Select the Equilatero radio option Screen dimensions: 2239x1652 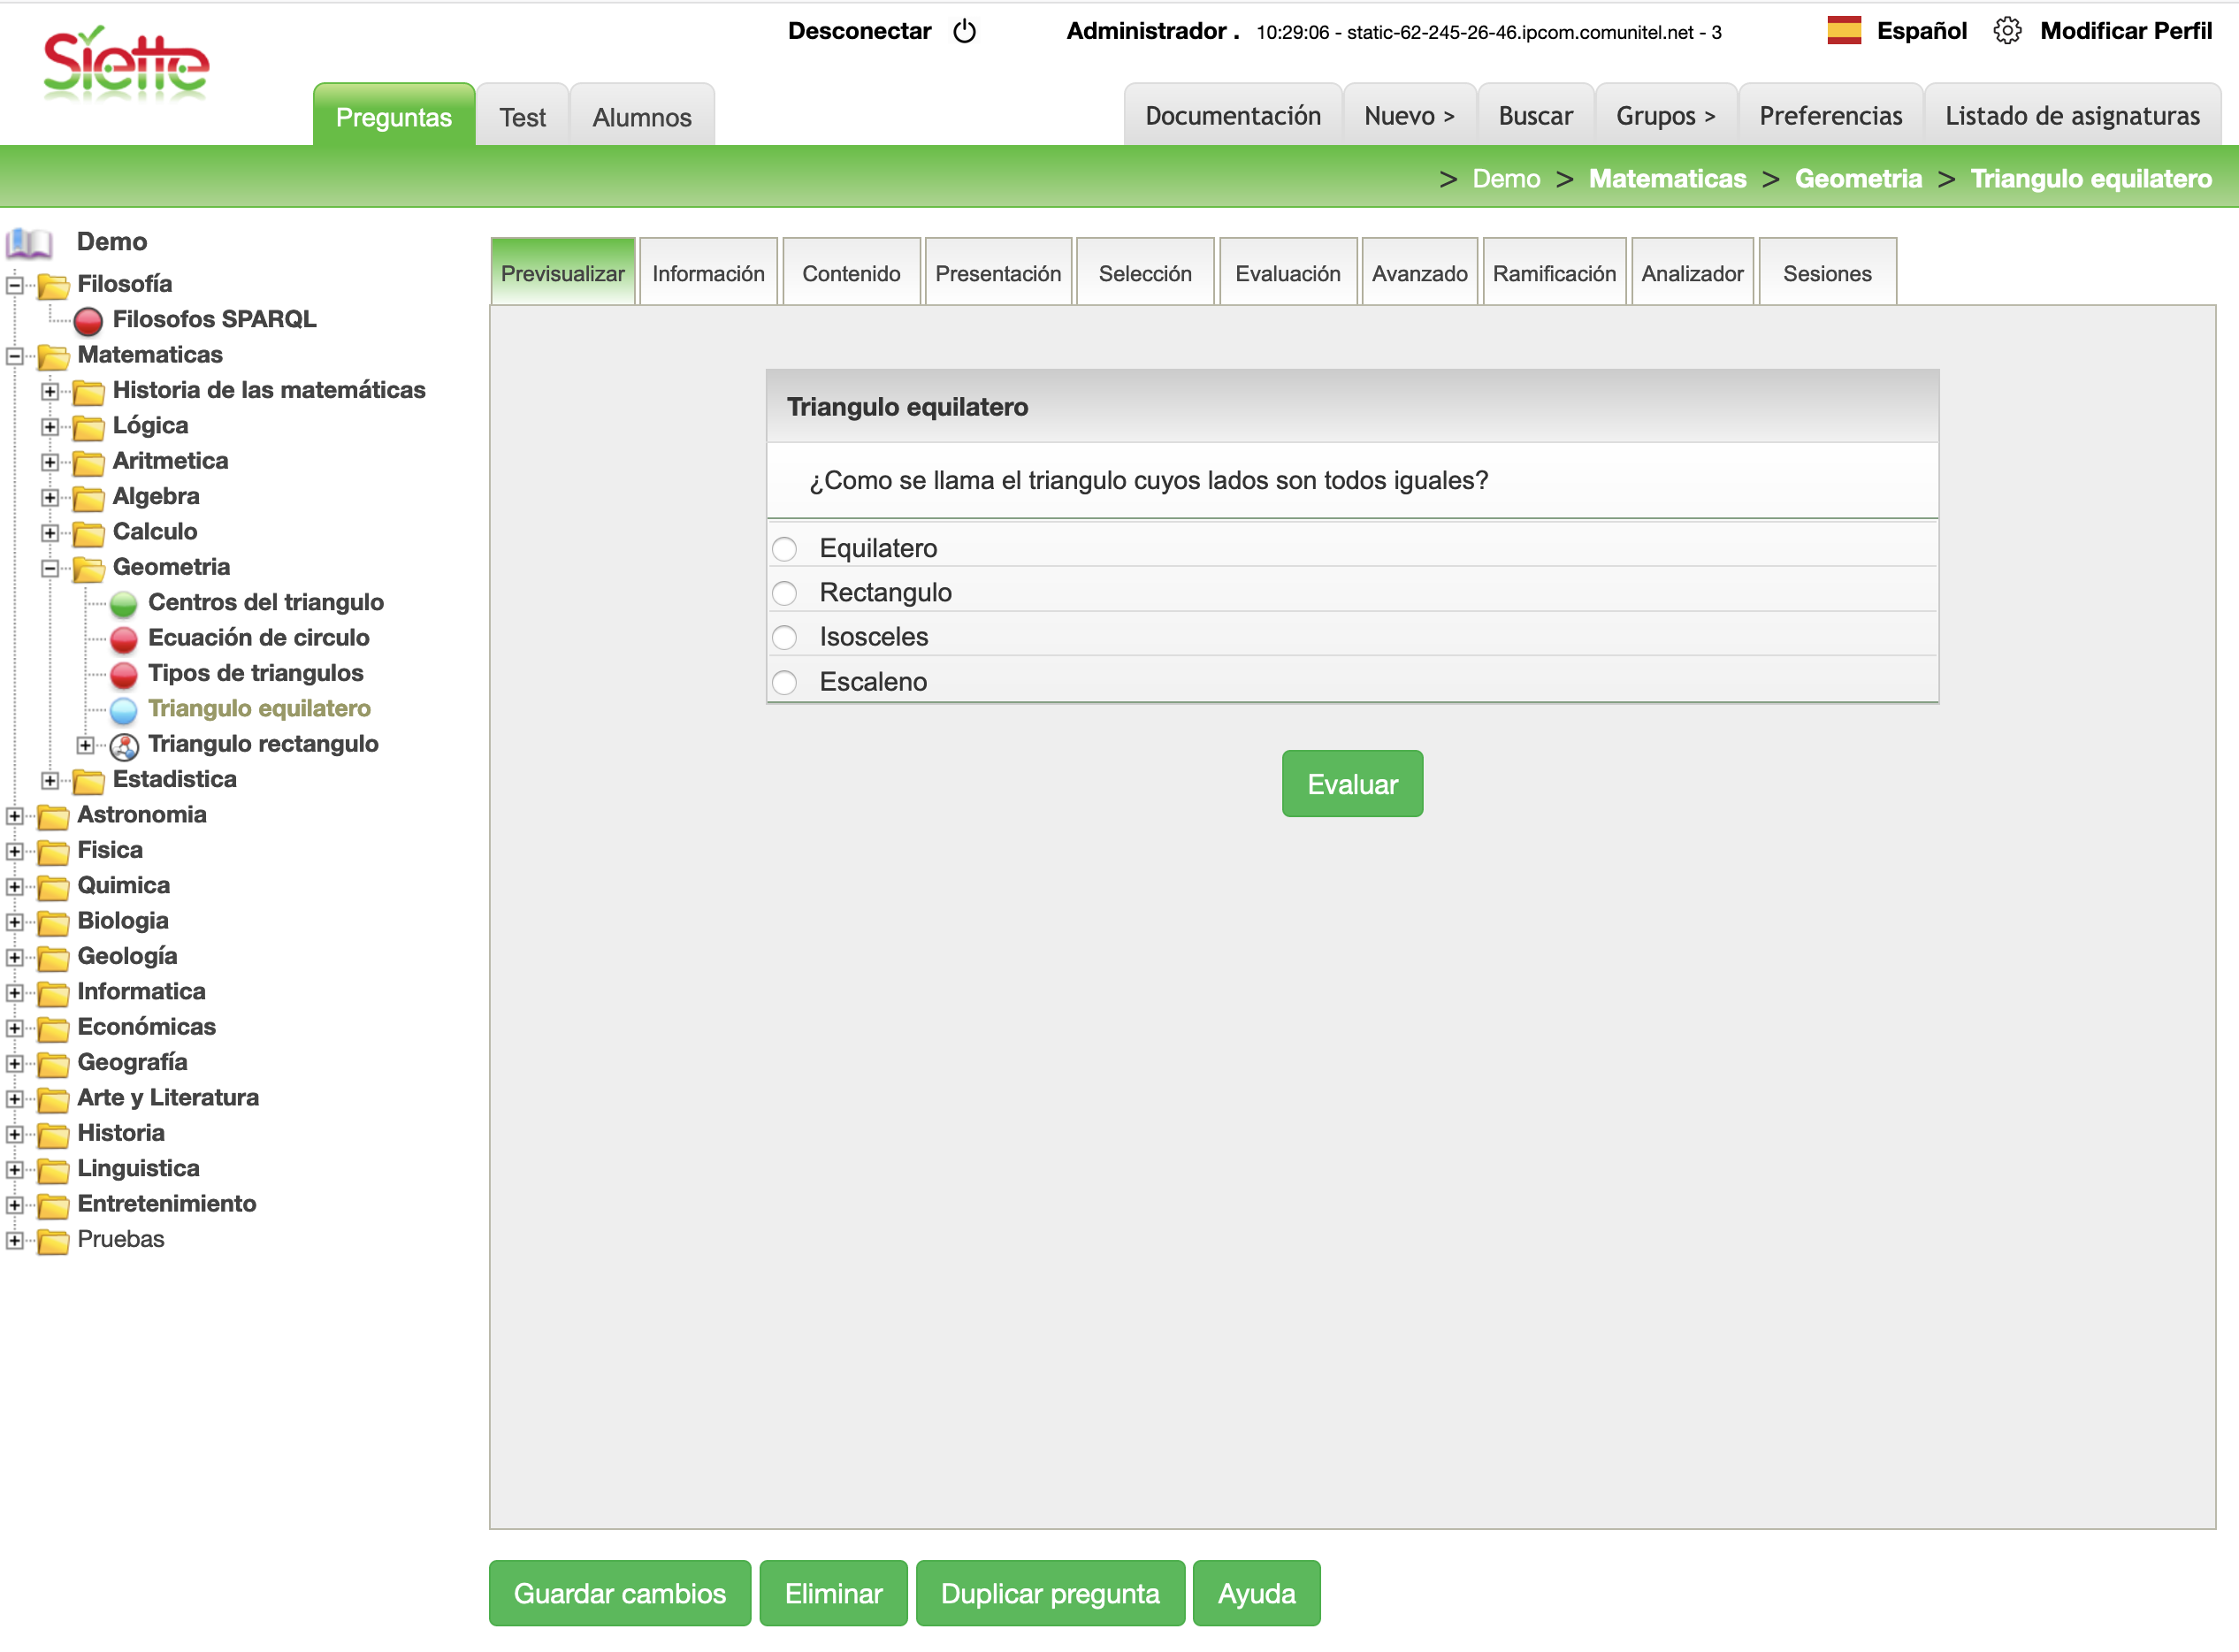[785, 549]
